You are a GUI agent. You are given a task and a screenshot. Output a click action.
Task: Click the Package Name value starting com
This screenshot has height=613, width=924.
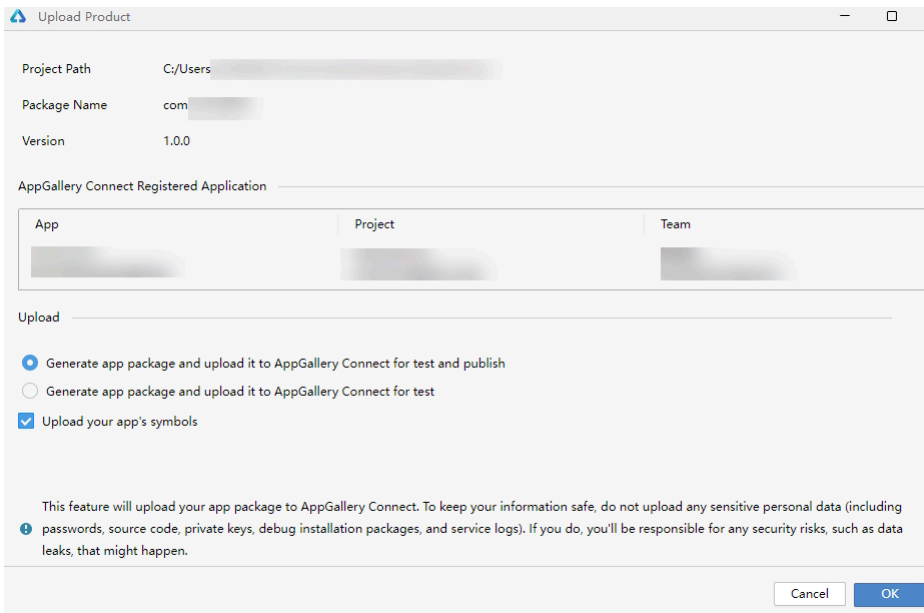click(213, 107)
